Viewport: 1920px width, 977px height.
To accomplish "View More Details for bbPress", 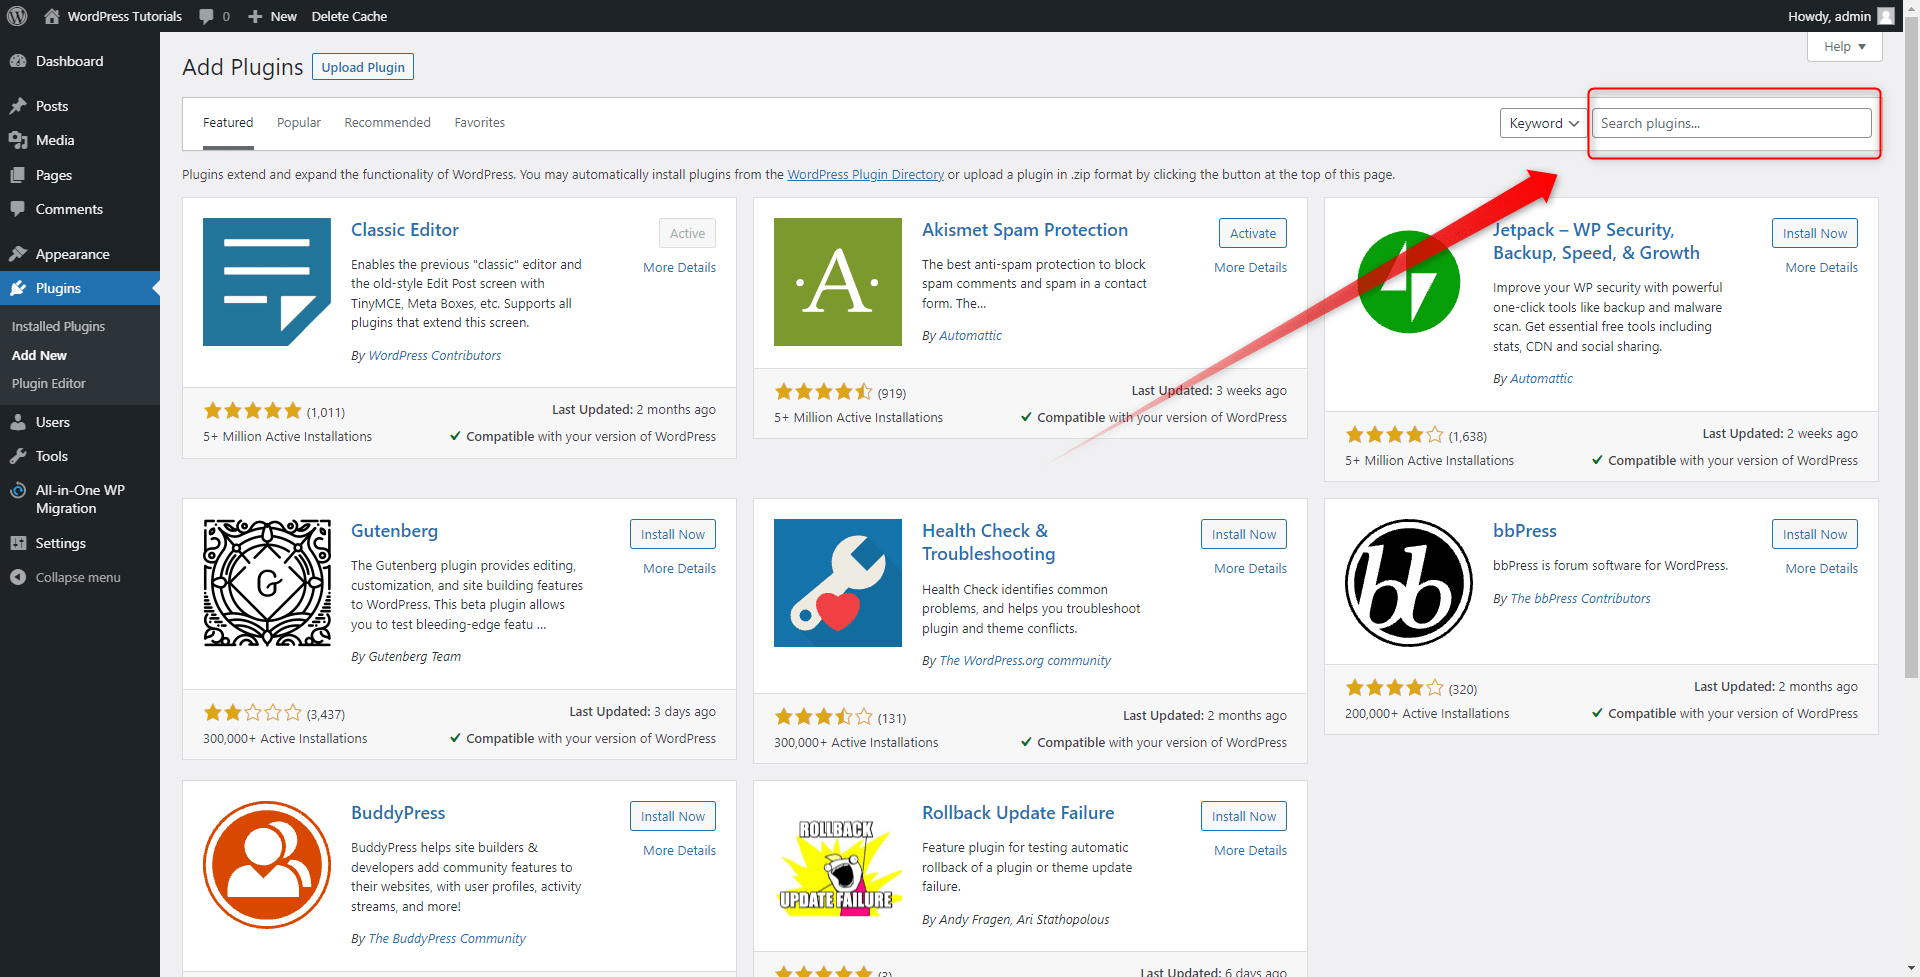I will coord(1821,568).
